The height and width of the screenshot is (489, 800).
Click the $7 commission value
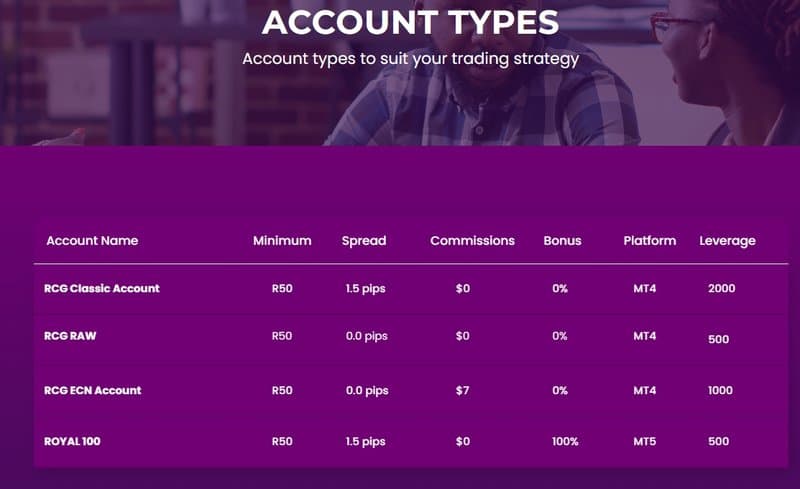click(x=462, y=390)
